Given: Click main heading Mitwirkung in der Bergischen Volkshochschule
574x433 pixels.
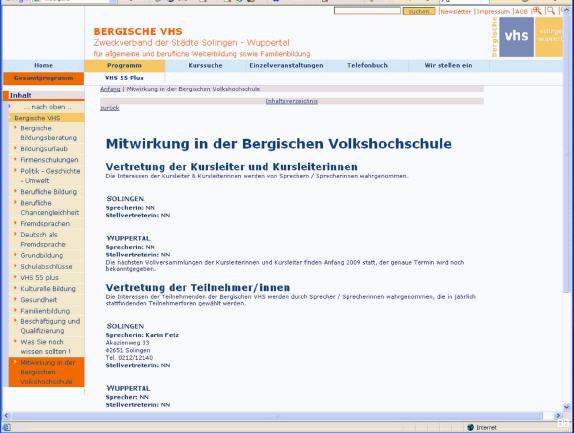Looking at the screenshot, I should point(279,143).
